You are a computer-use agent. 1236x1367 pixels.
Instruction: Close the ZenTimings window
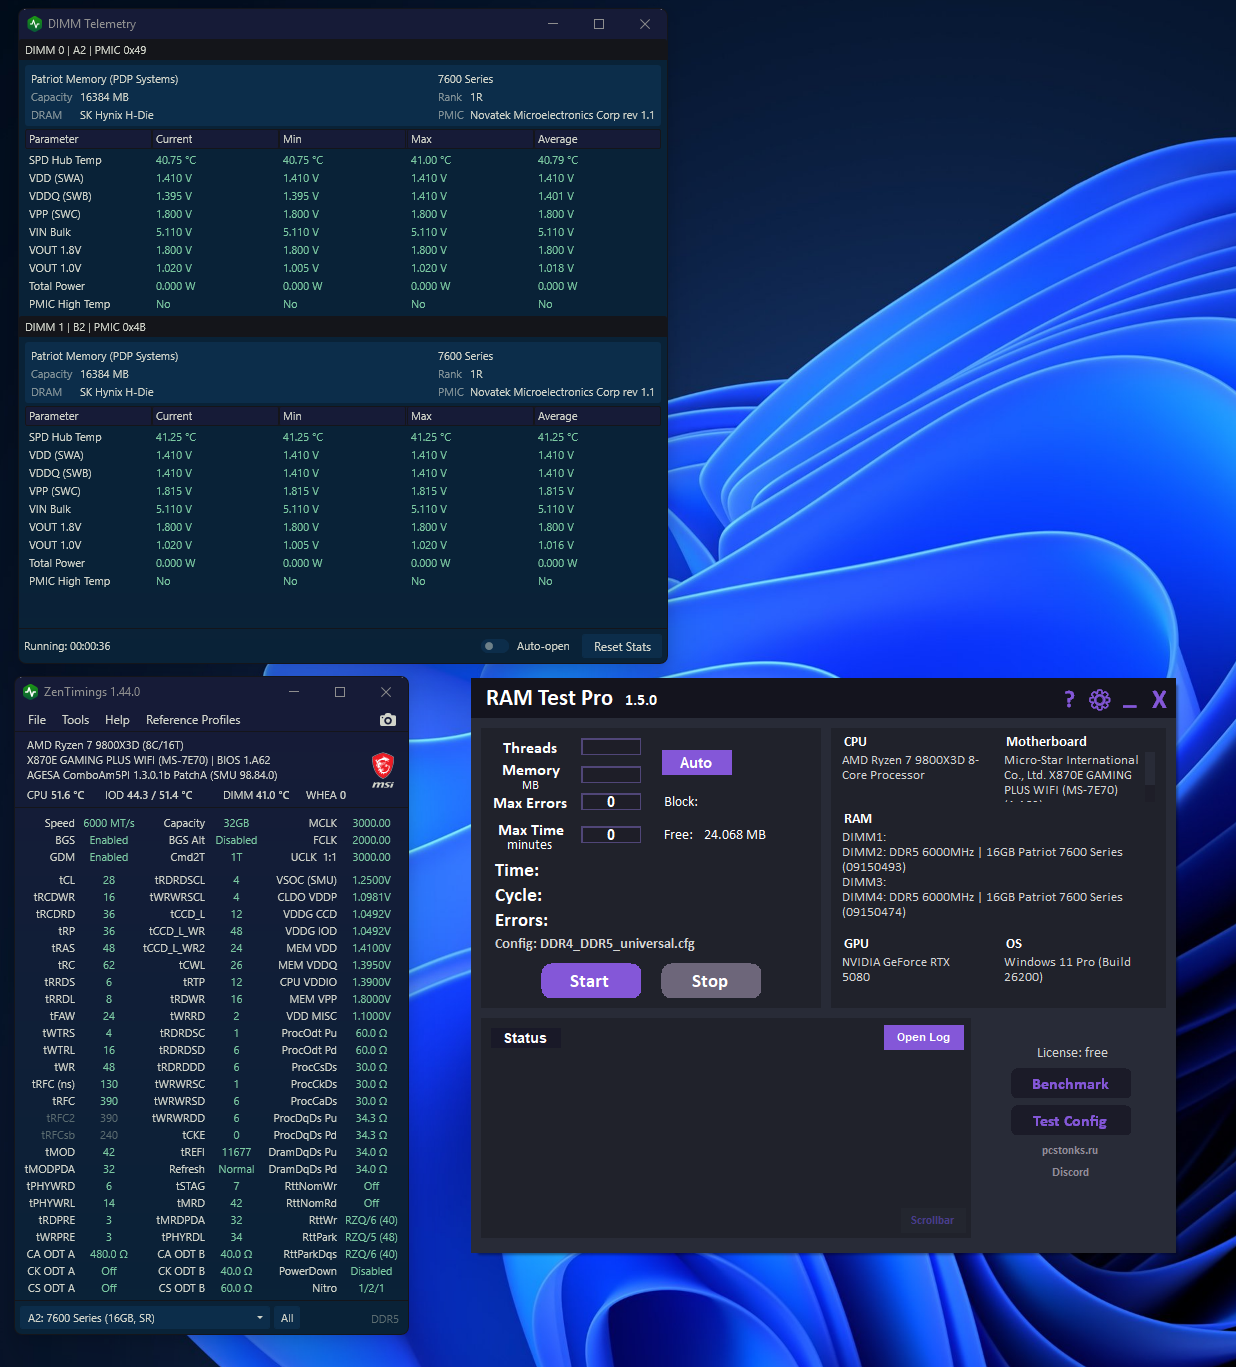[386, 692]
